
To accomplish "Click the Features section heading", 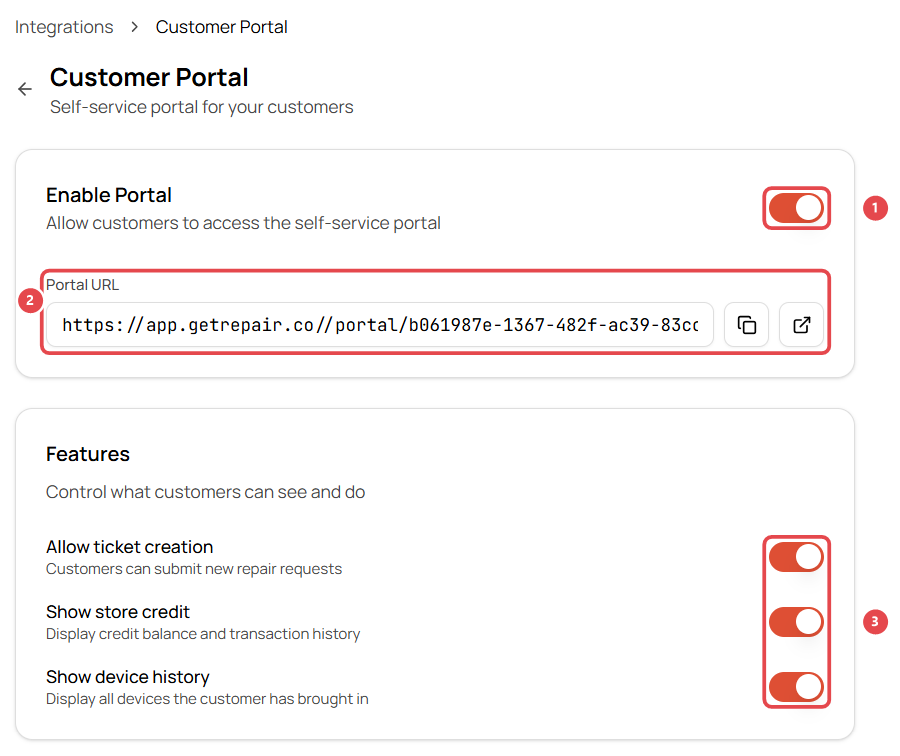I will tap(88, 454).
